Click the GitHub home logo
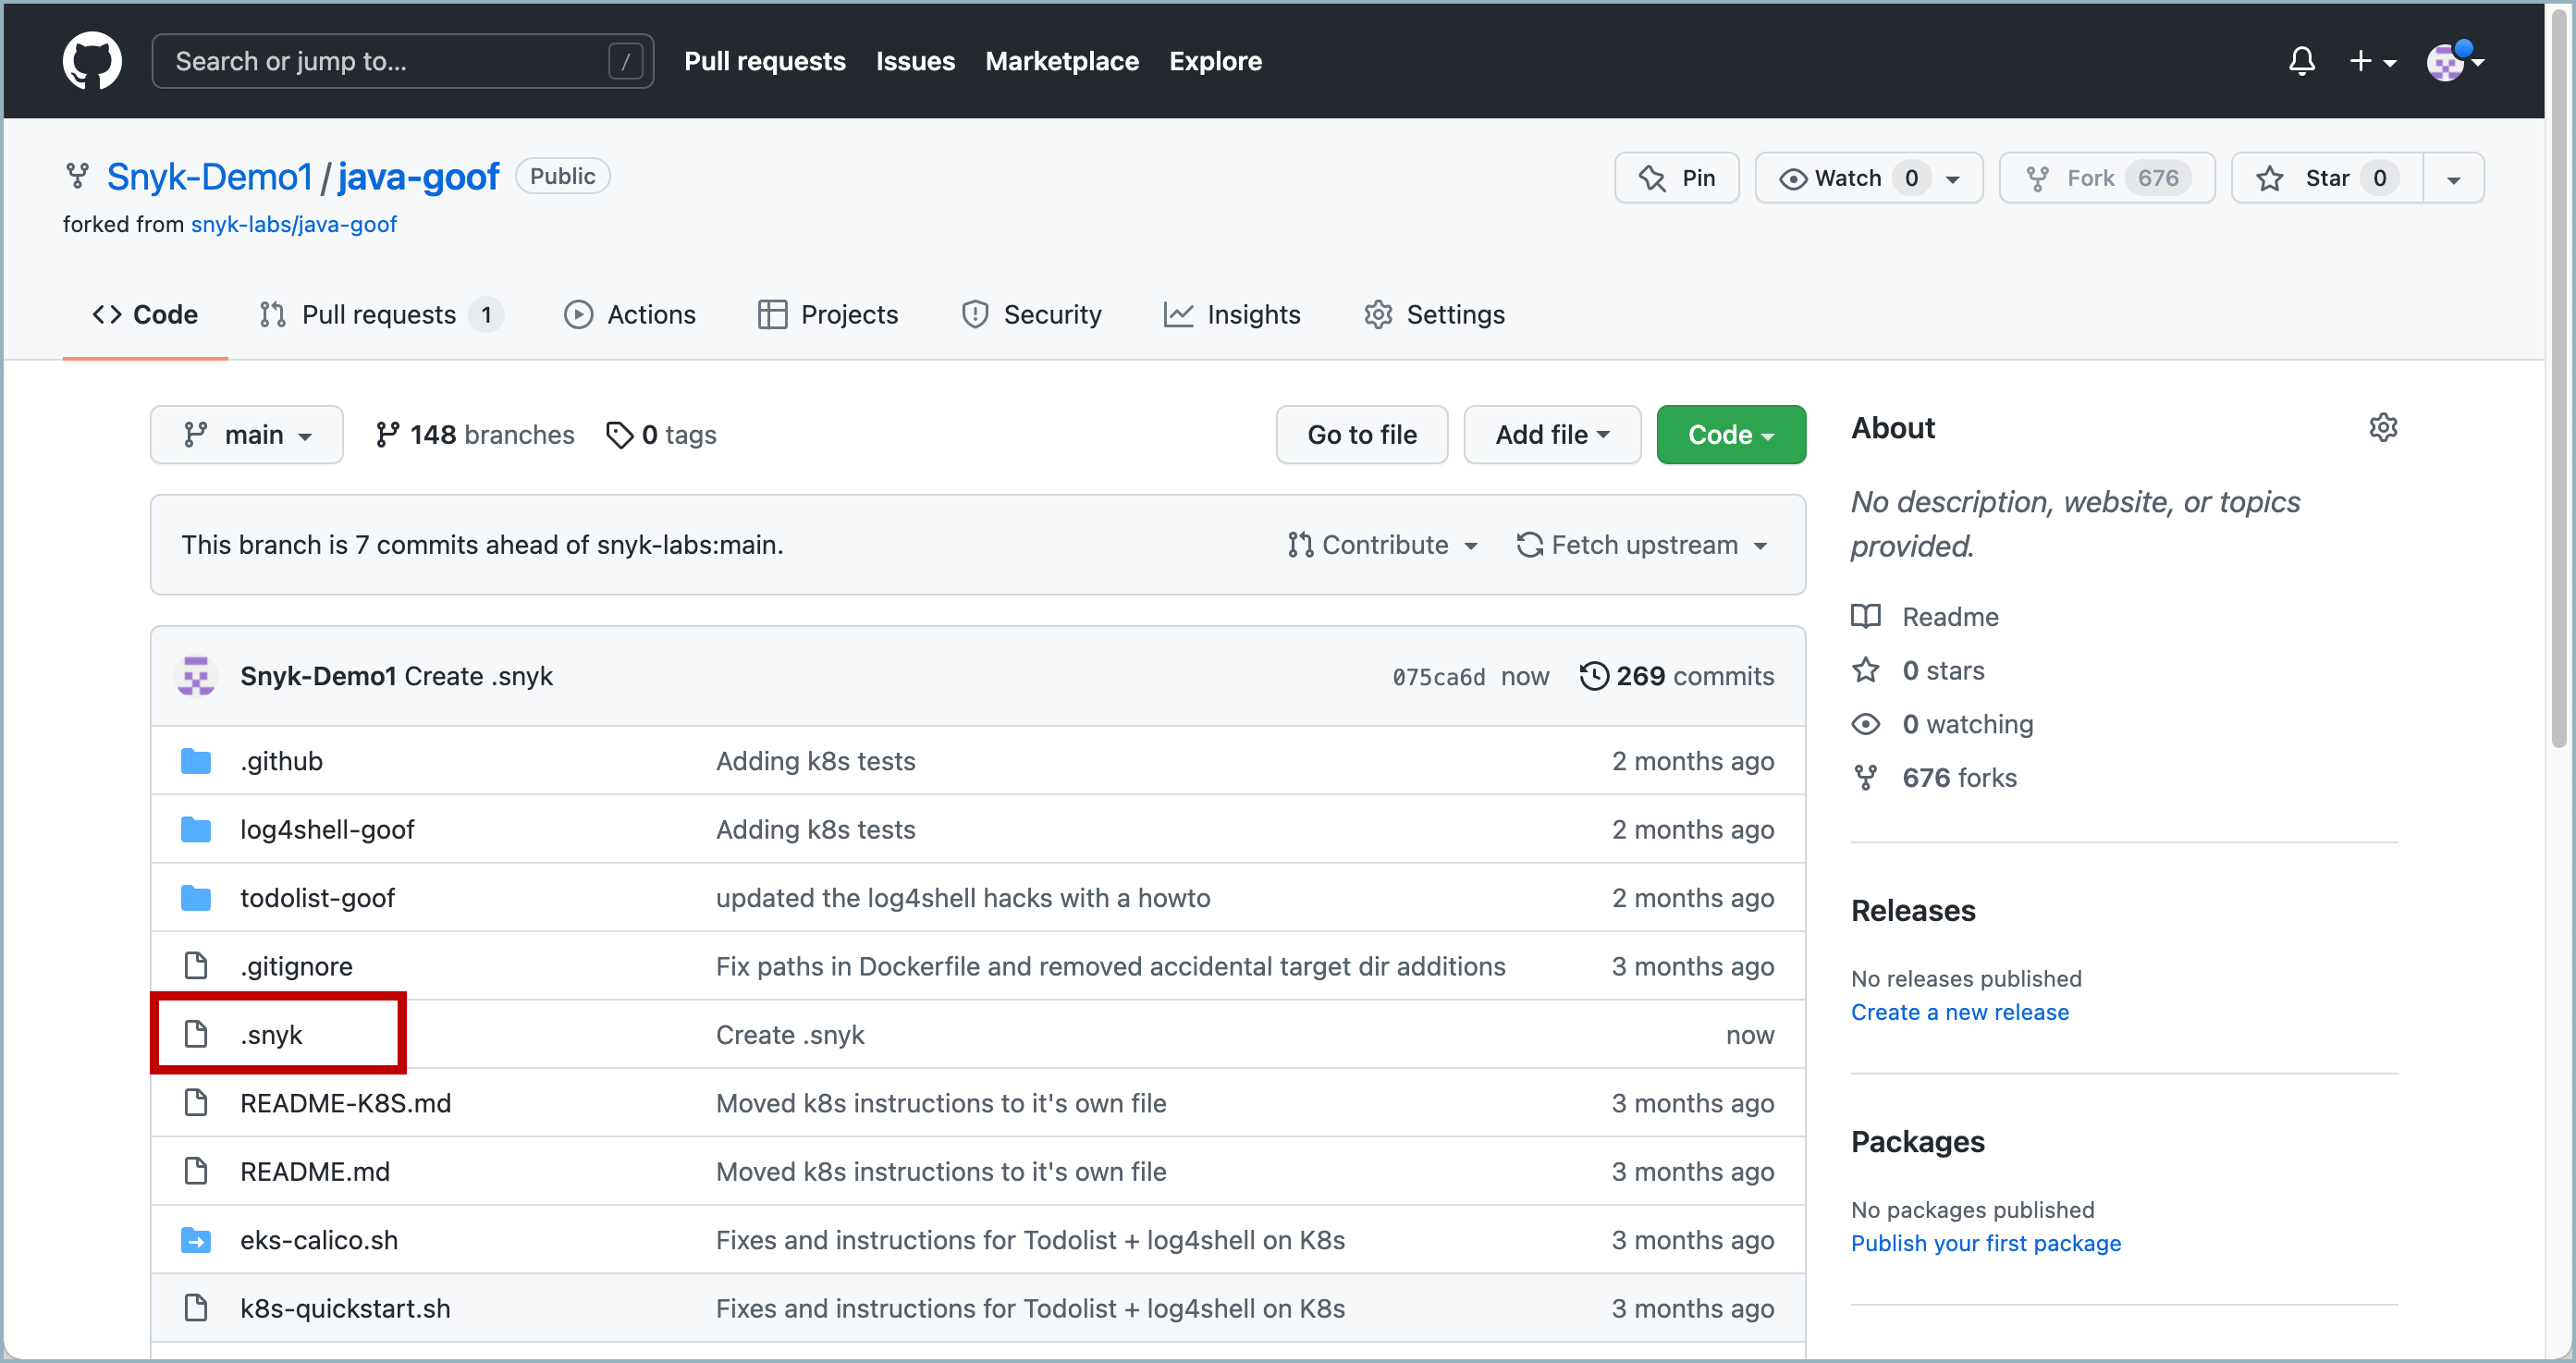 point(92,60)
